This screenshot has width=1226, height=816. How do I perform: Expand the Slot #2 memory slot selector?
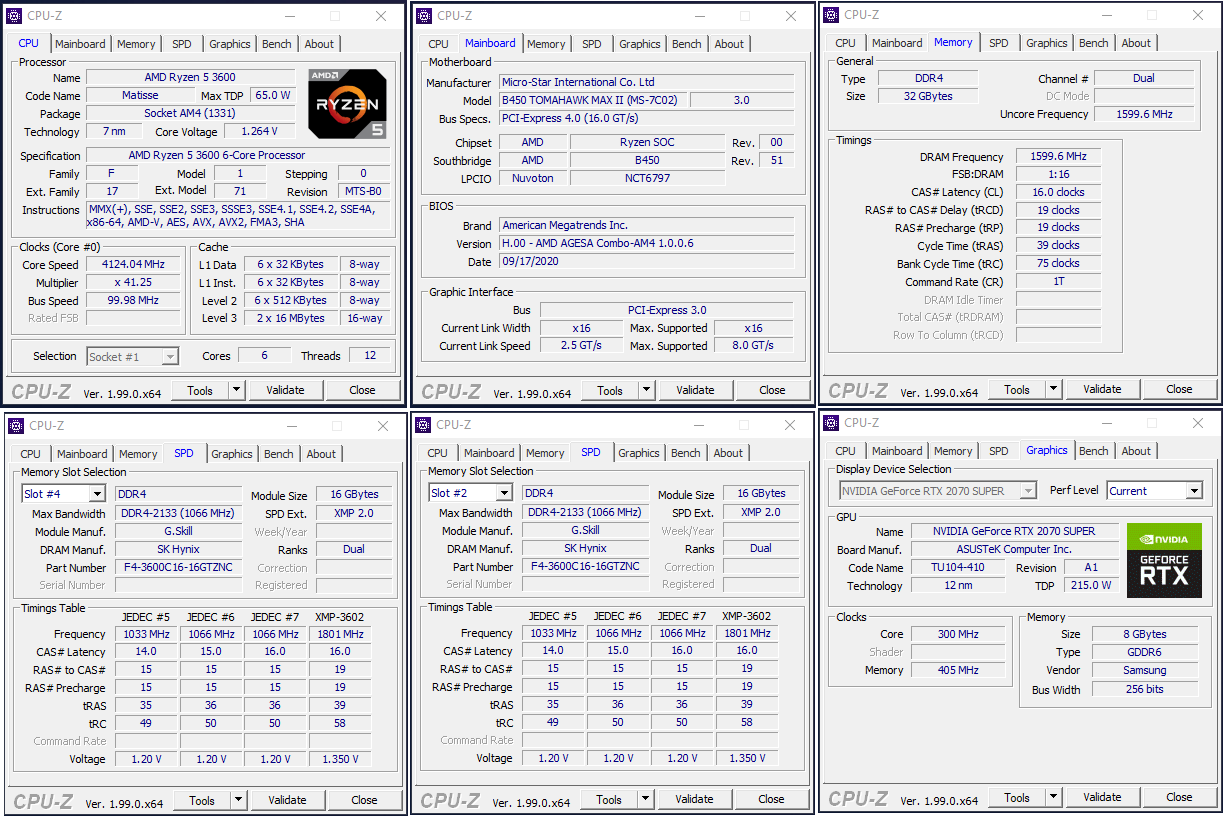504,493
